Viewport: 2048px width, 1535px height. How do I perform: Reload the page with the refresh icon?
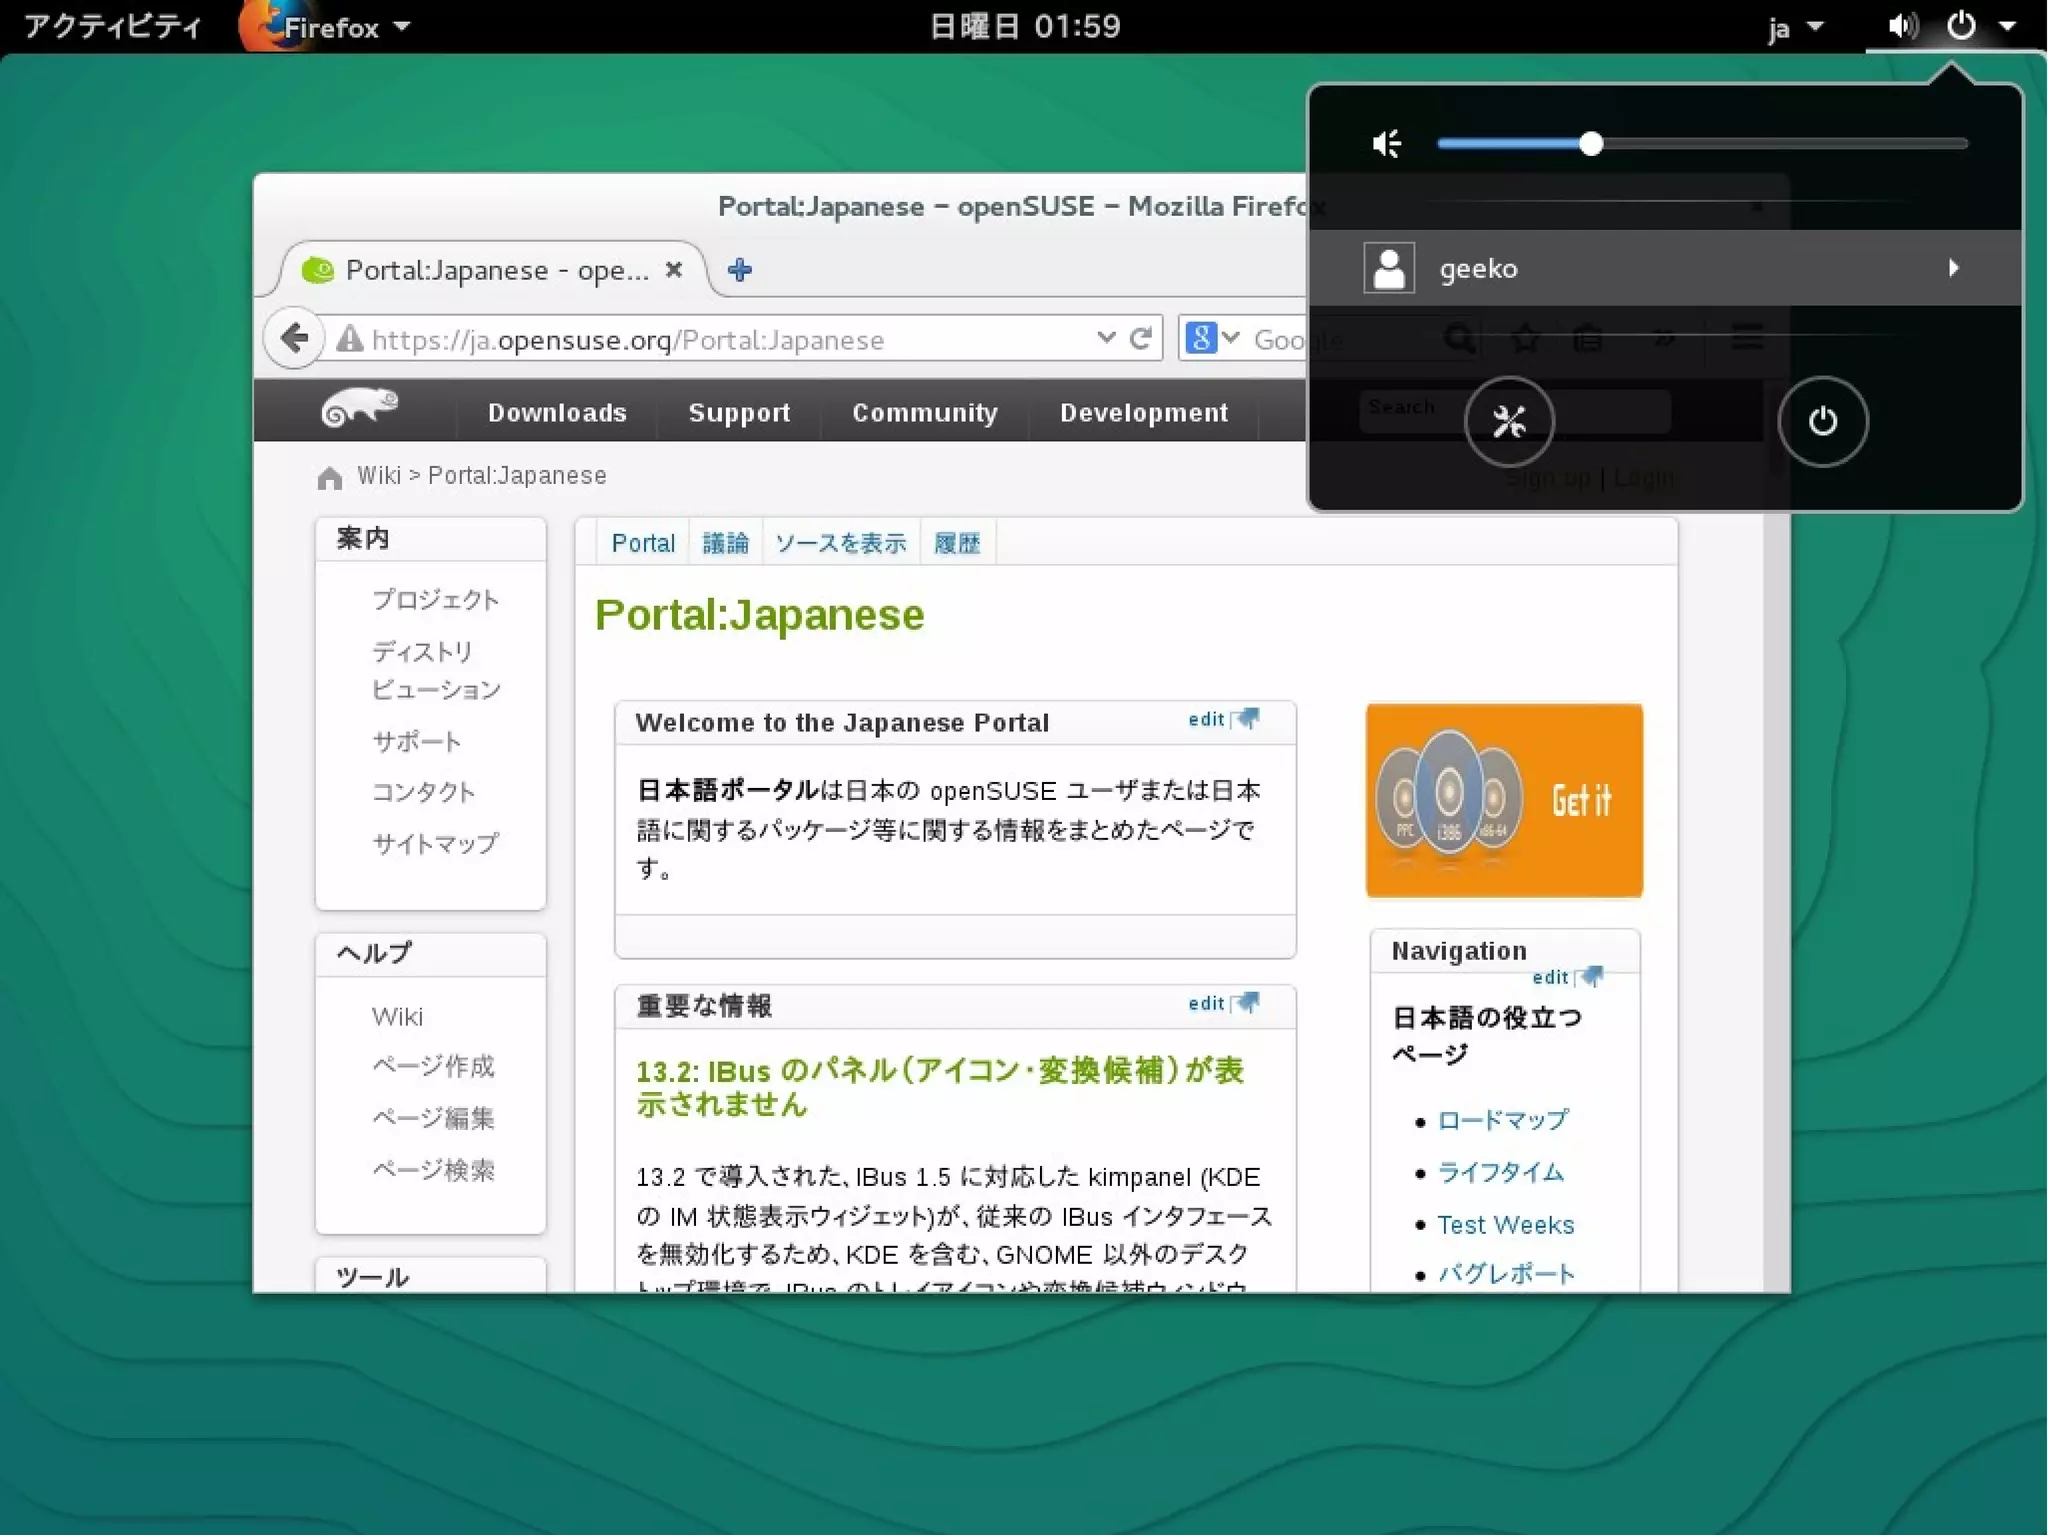[1141, 339]
